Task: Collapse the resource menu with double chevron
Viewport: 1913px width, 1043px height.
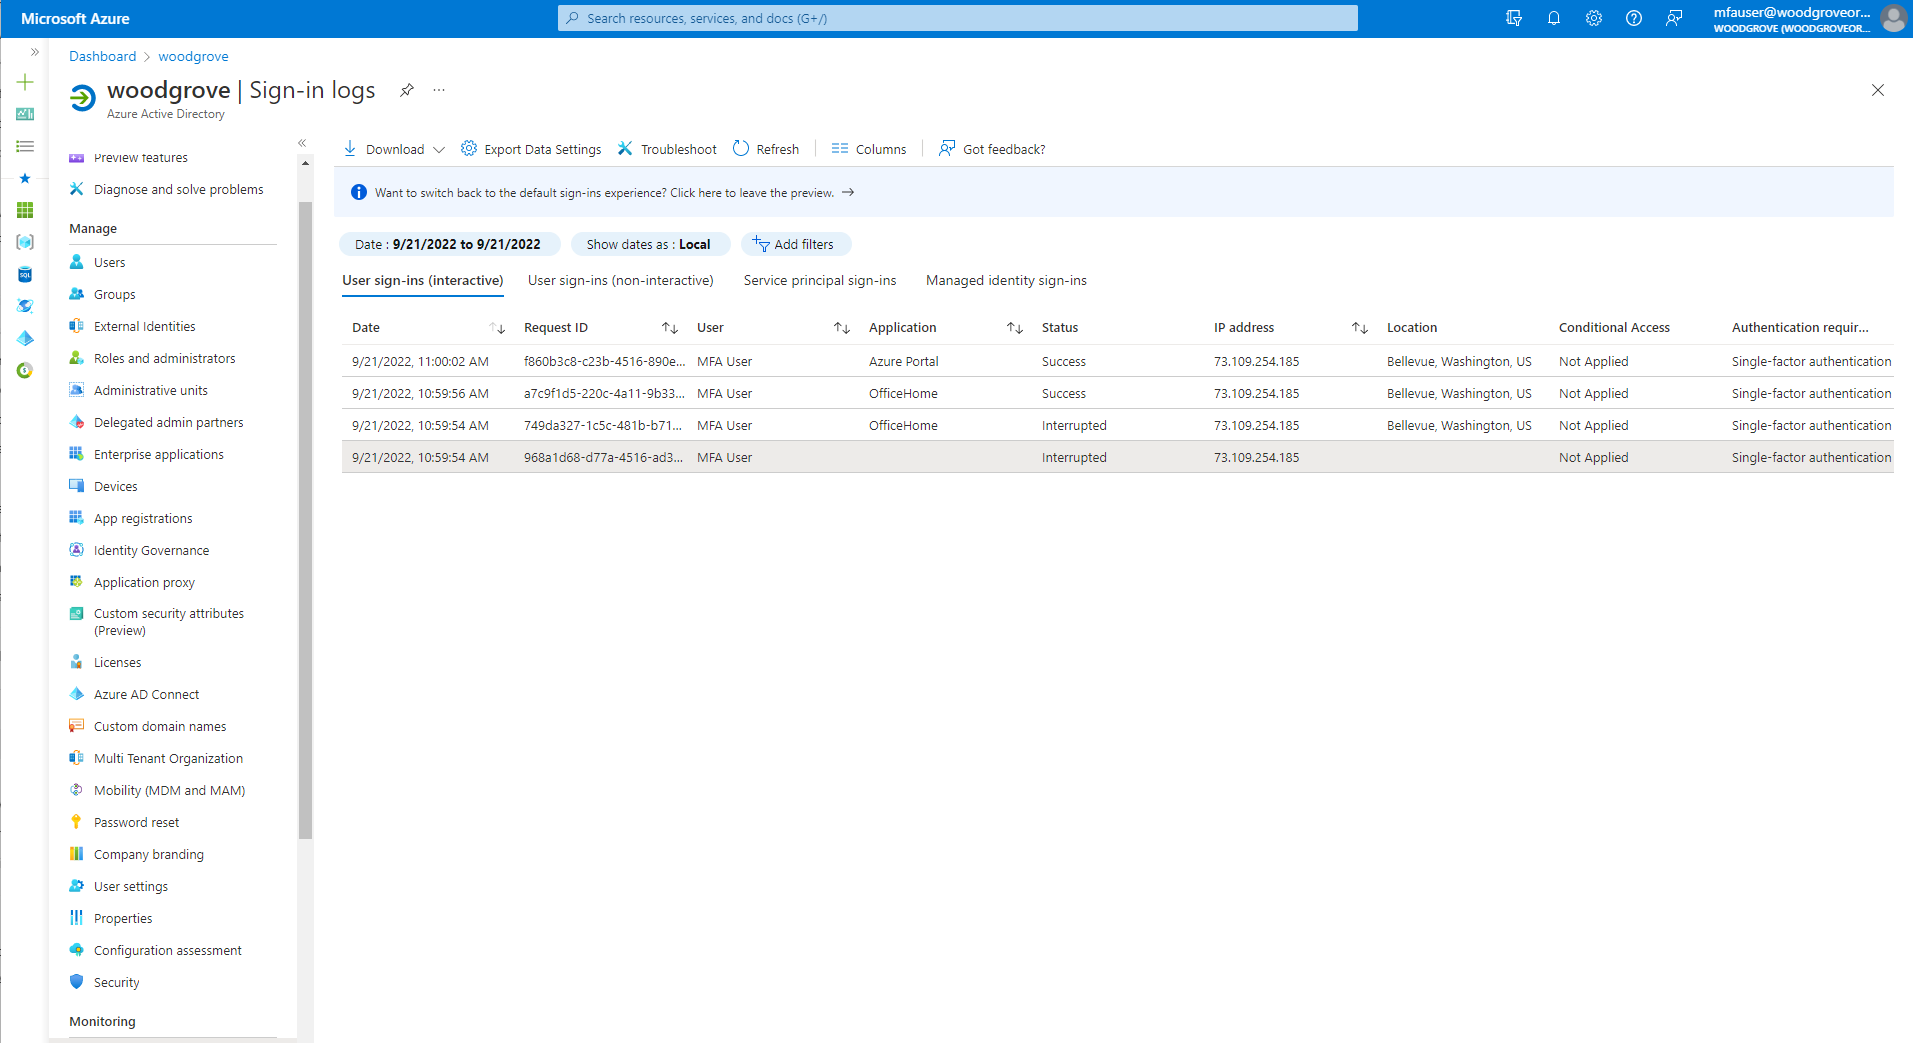Action: point(302,143)
